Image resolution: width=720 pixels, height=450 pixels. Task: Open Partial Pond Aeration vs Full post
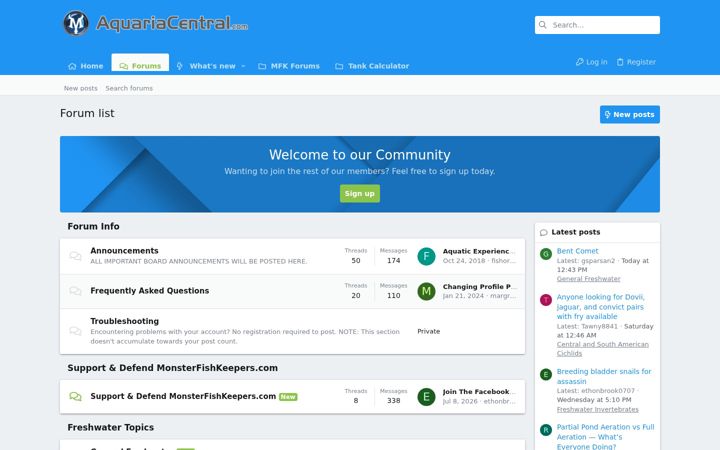(605, 437)
